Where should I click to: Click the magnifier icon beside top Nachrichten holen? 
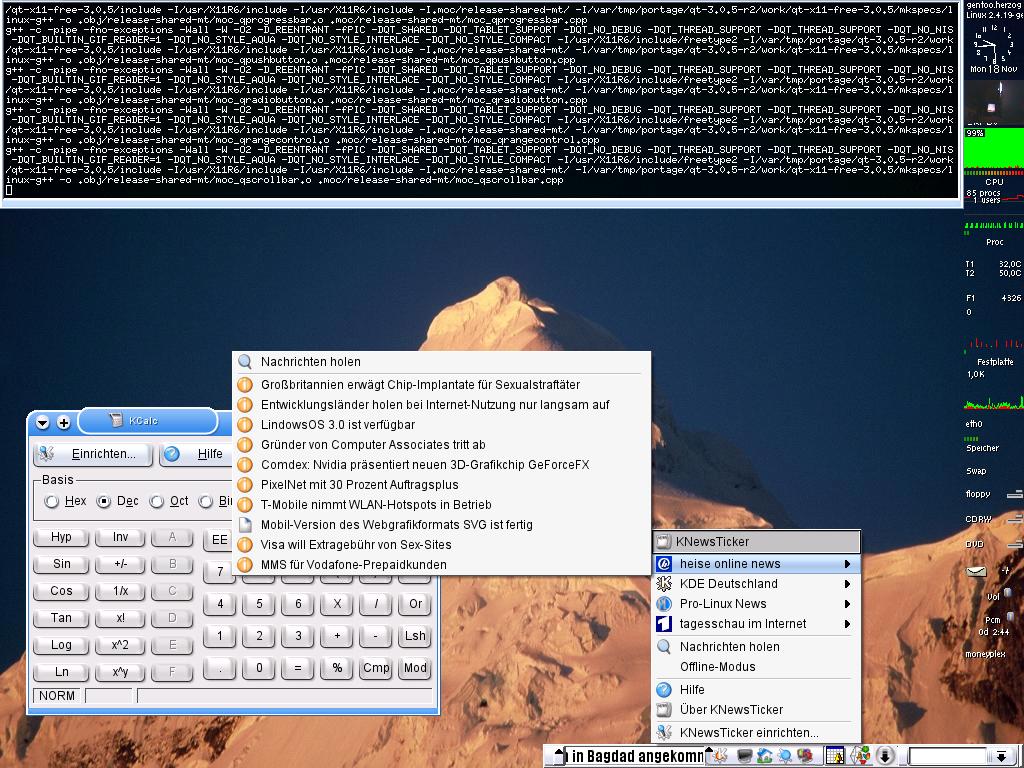click(245, 361)
